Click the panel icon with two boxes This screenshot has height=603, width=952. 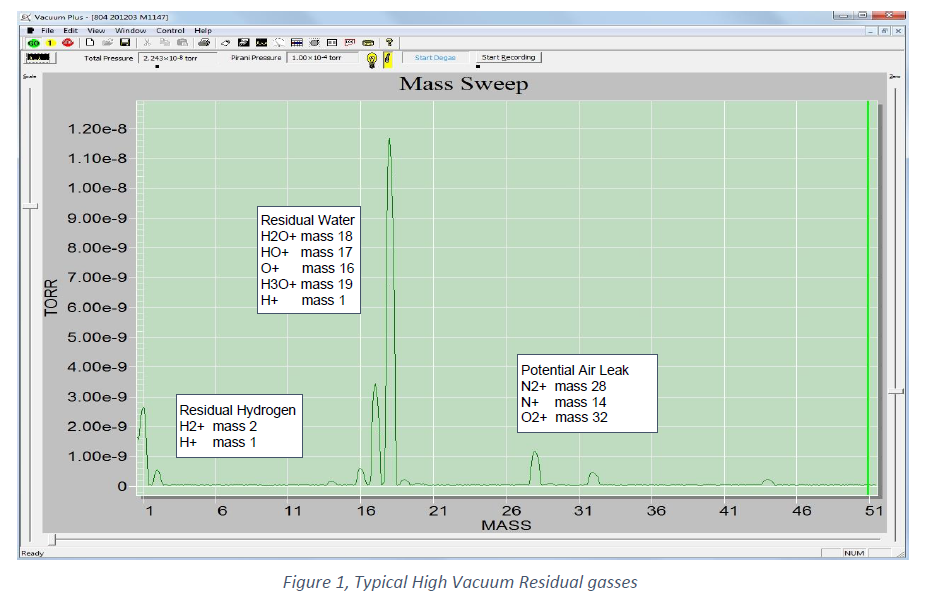(332, 43)
